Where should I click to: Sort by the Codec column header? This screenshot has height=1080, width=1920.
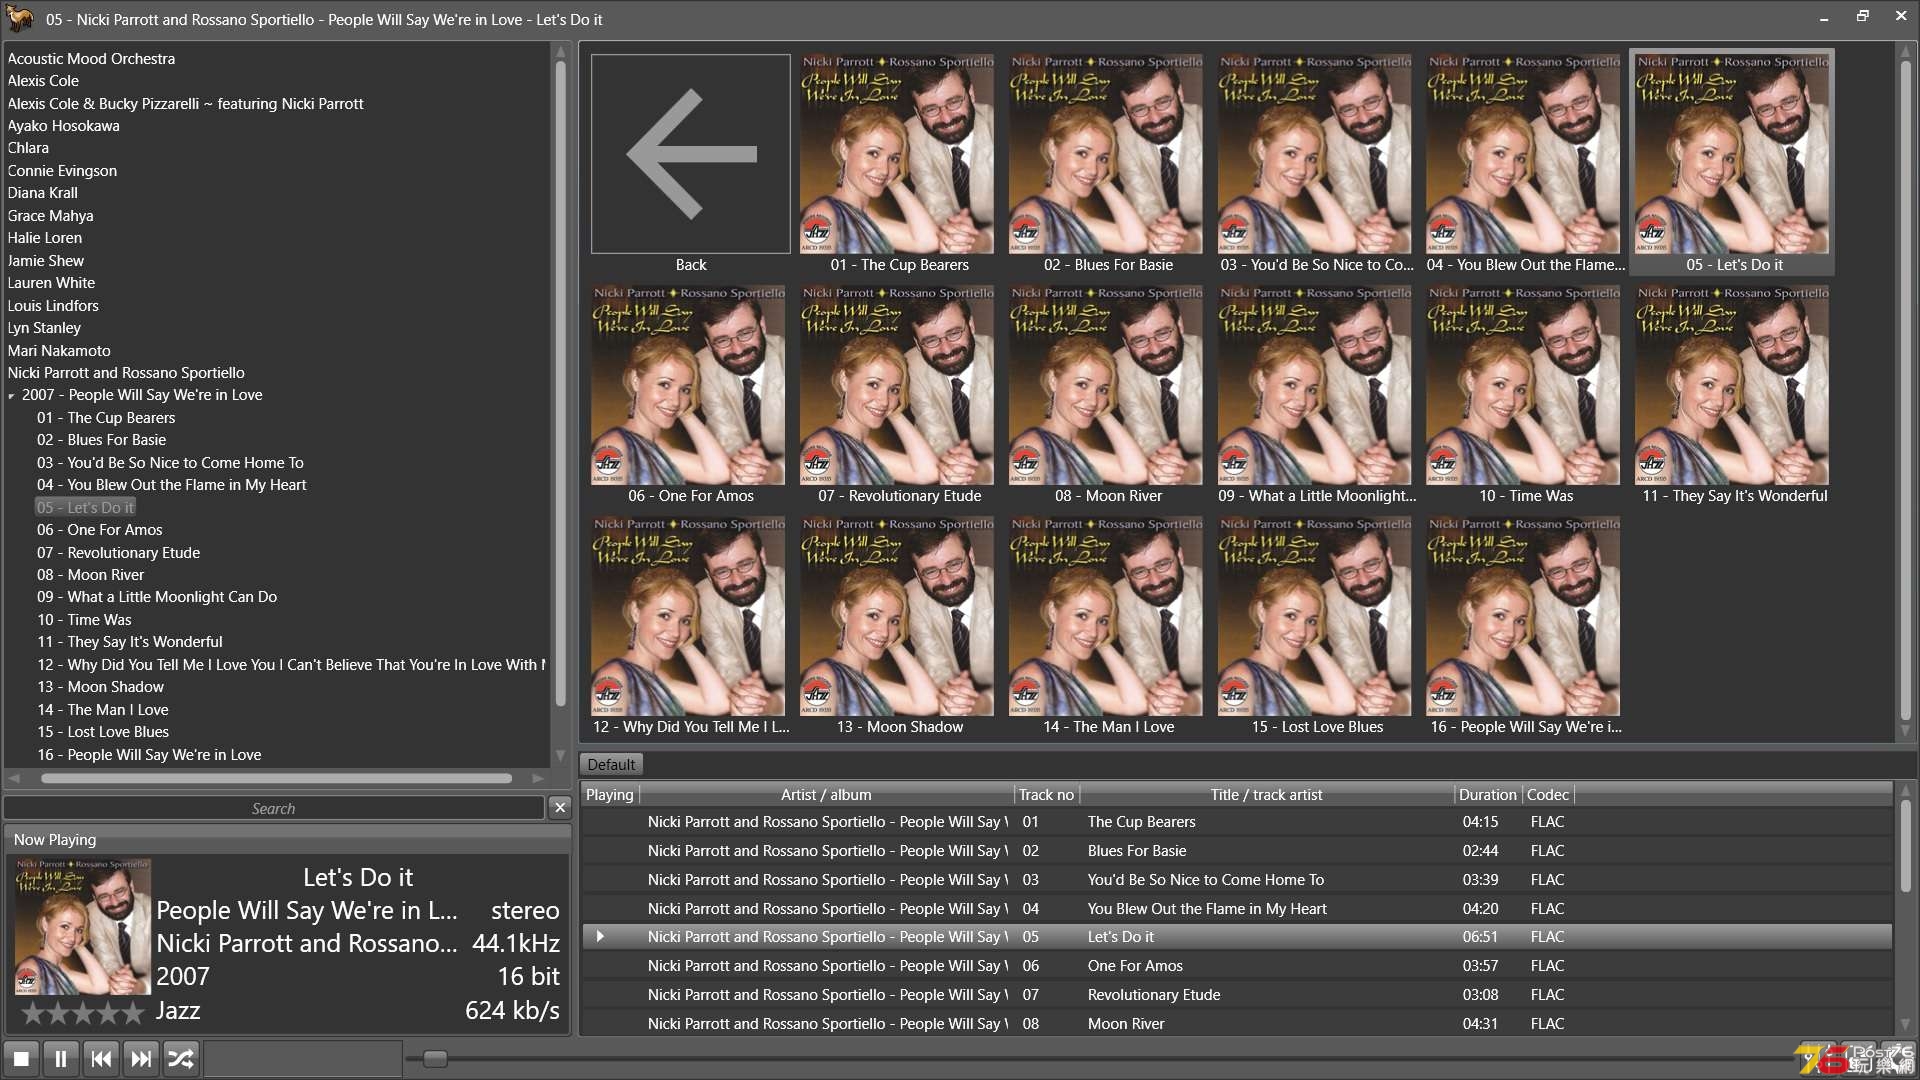coord(1548,795)
